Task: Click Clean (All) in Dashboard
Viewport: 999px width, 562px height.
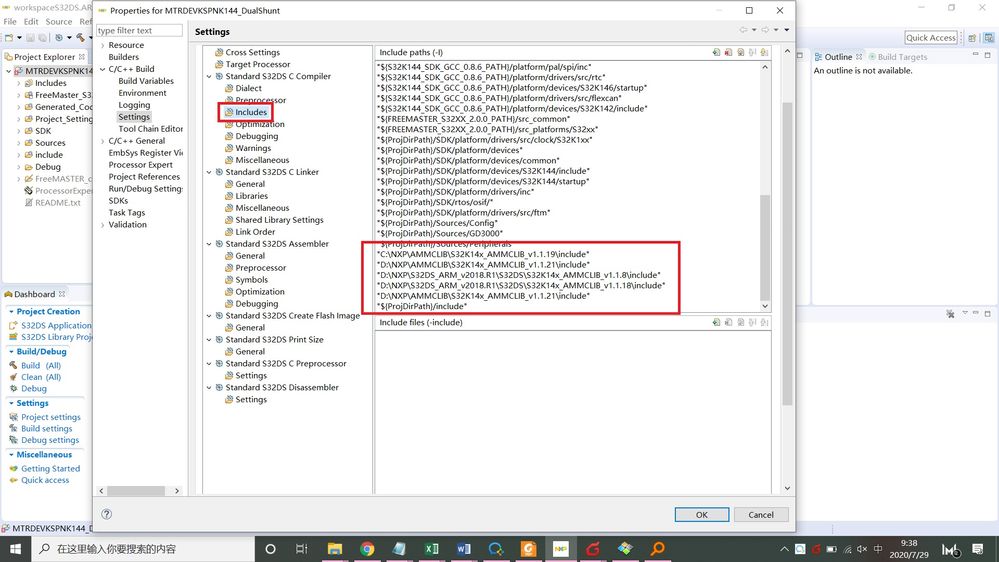Action: tap(41, 377)
